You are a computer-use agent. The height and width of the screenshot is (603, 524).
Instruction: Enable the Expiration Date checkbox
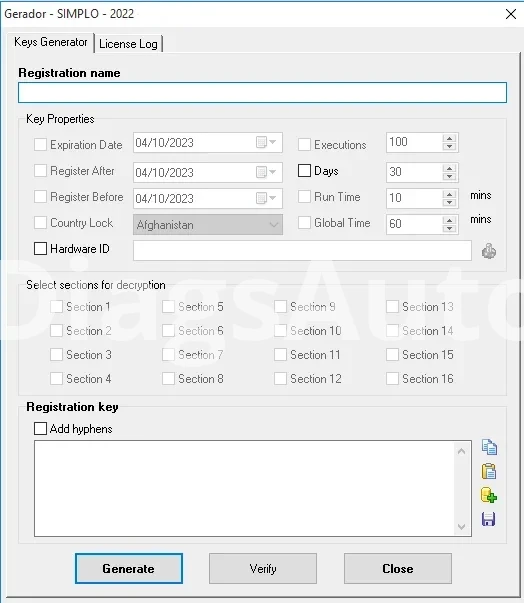pyautogui.click(x=40, y=145)
